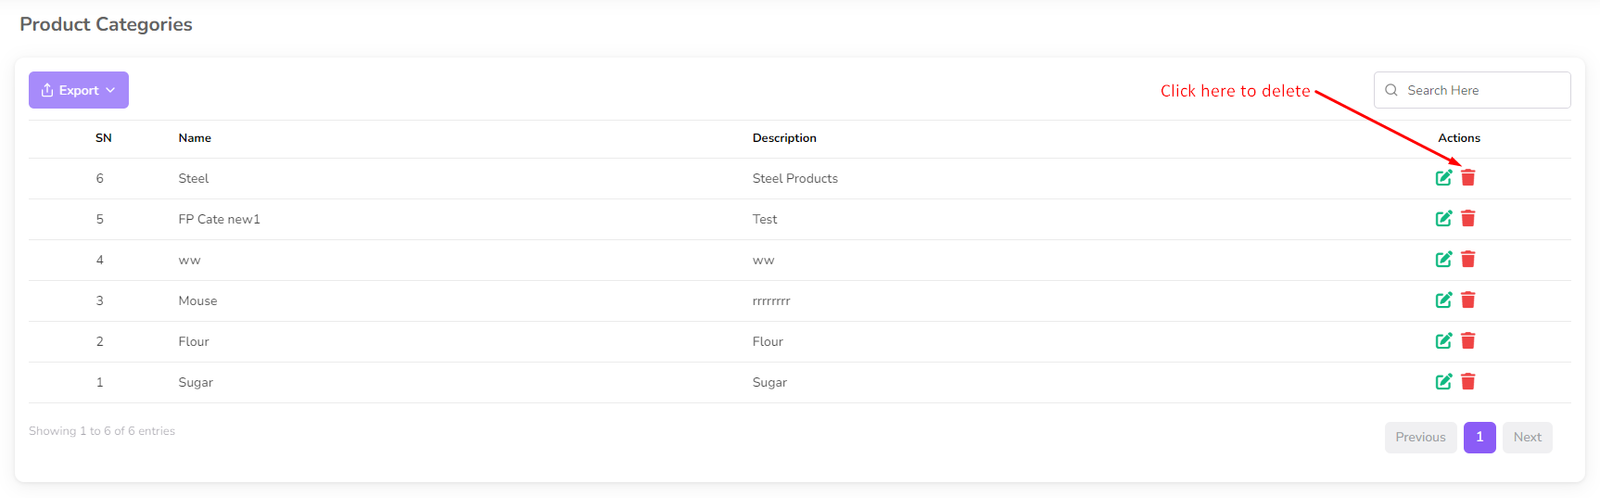Screen dimensions: 1600x498
Task: Sort by the SN column header
Action: [x=103, y=138]
